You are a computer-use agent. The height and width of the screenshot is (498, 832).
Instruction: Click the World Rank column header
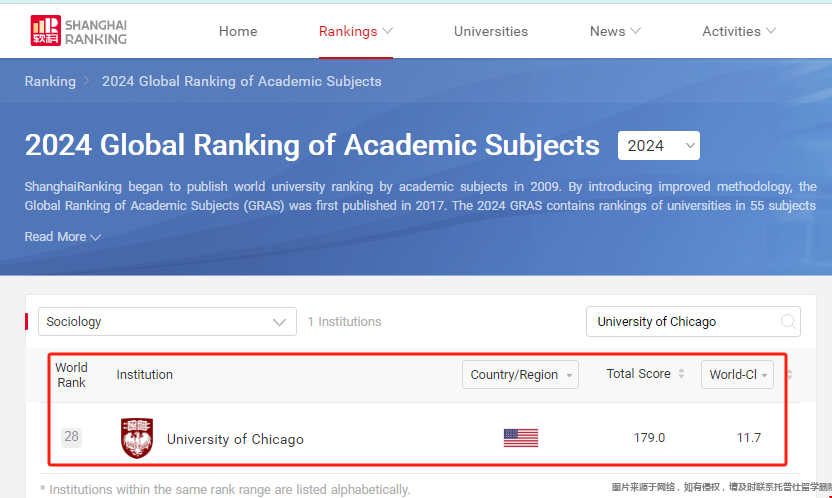tap(71, 375)
